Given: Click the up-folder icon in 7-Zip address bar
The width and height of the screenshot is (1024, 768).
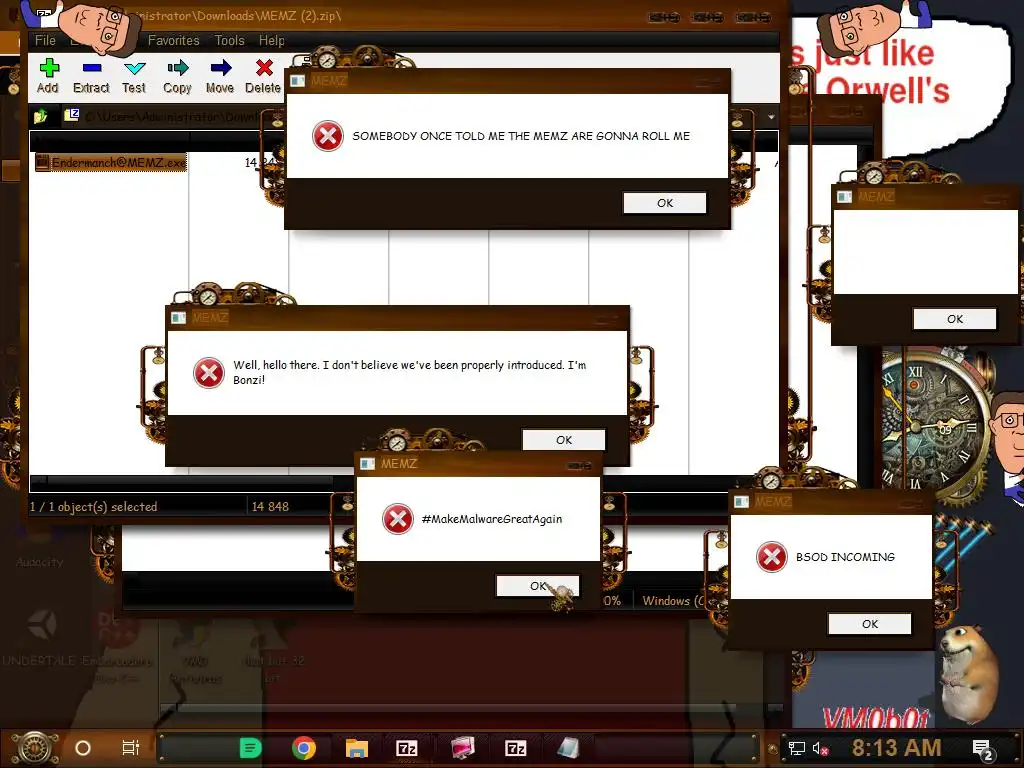Looking at the screenshot, I should 41,116.
